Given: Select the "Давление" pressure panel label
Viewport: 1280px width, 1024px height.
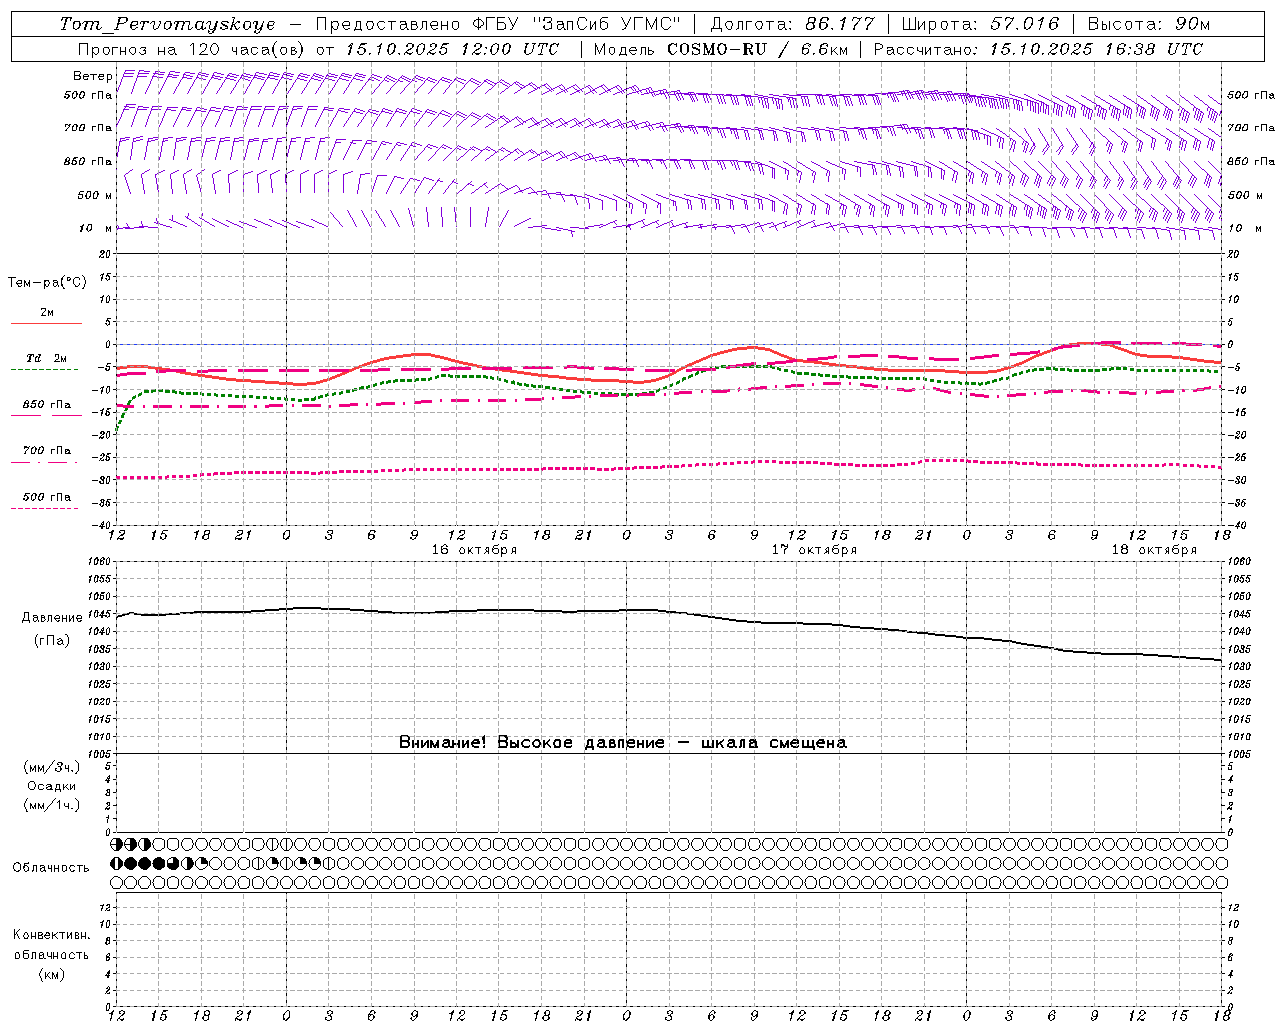Looking at the screenshot, I should (52, 618).
